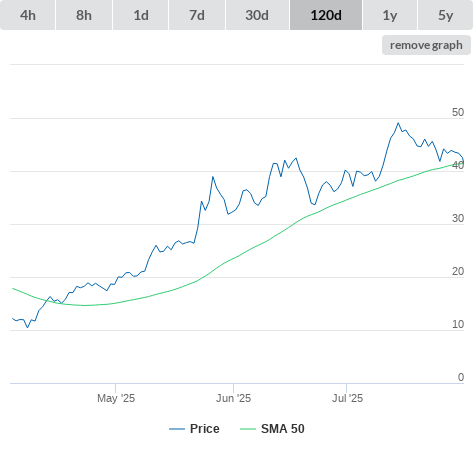The height and width of the screenshot is (455, 474).
Task: Click the 0 value y-axis label
Action: pos(461,377)
